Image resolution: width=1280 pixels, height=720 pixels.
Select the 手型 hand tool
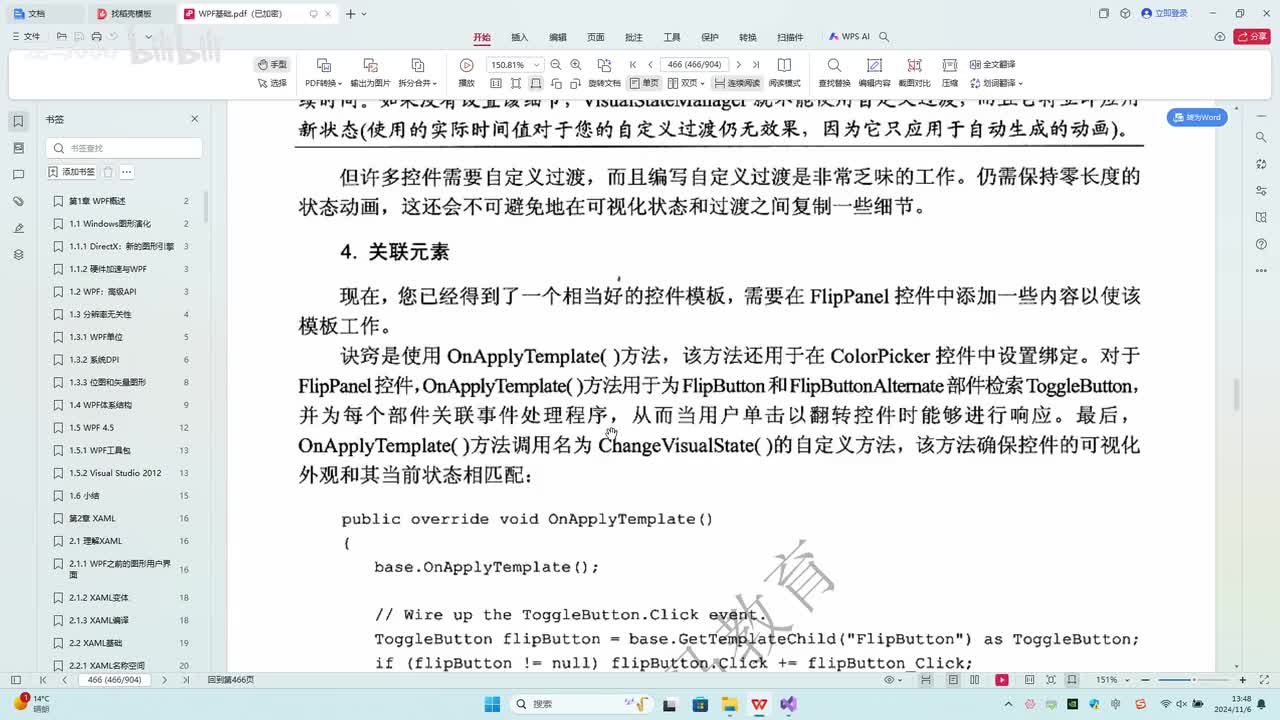pos(272,64)
